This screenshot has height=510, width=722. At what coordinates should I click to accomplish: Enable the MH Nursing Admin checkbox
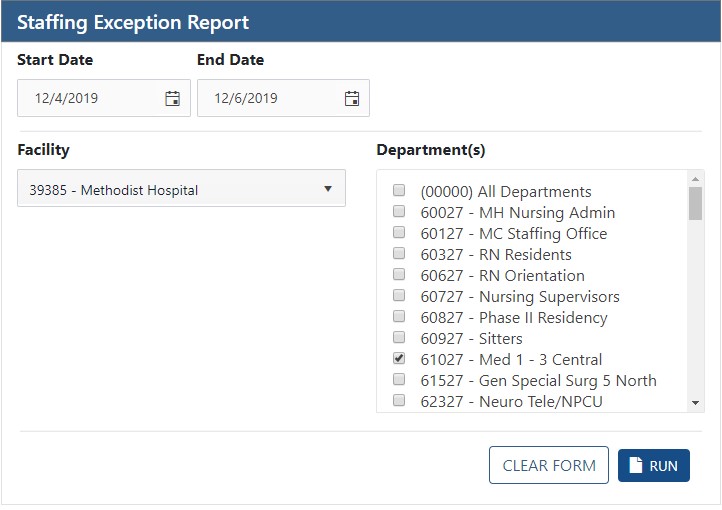point(399,212)
